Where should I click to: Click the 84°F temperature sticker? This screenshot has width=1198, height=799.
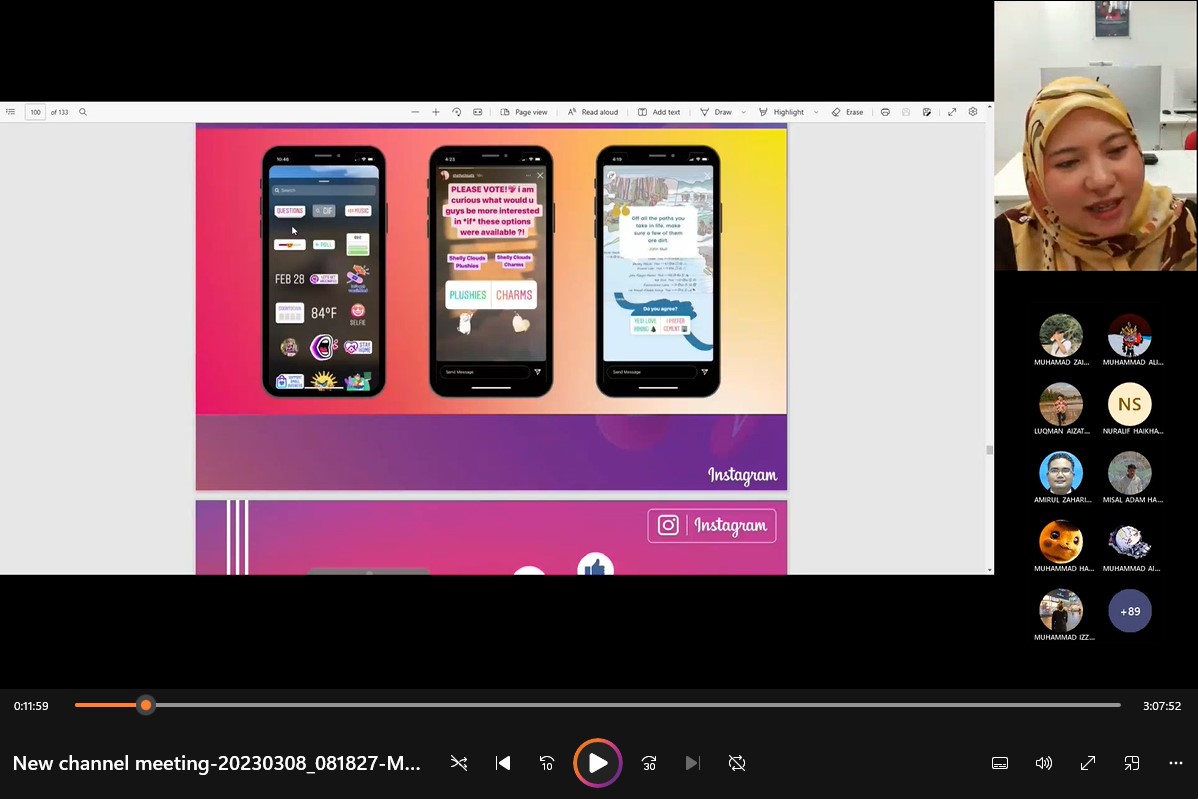pos(324,312)
